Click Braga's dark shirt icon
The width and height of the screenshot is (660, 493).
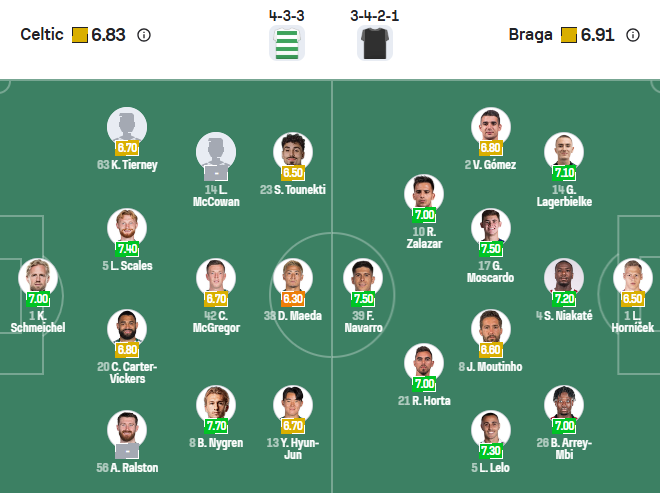pyautogui.click(x=372, y=43)
